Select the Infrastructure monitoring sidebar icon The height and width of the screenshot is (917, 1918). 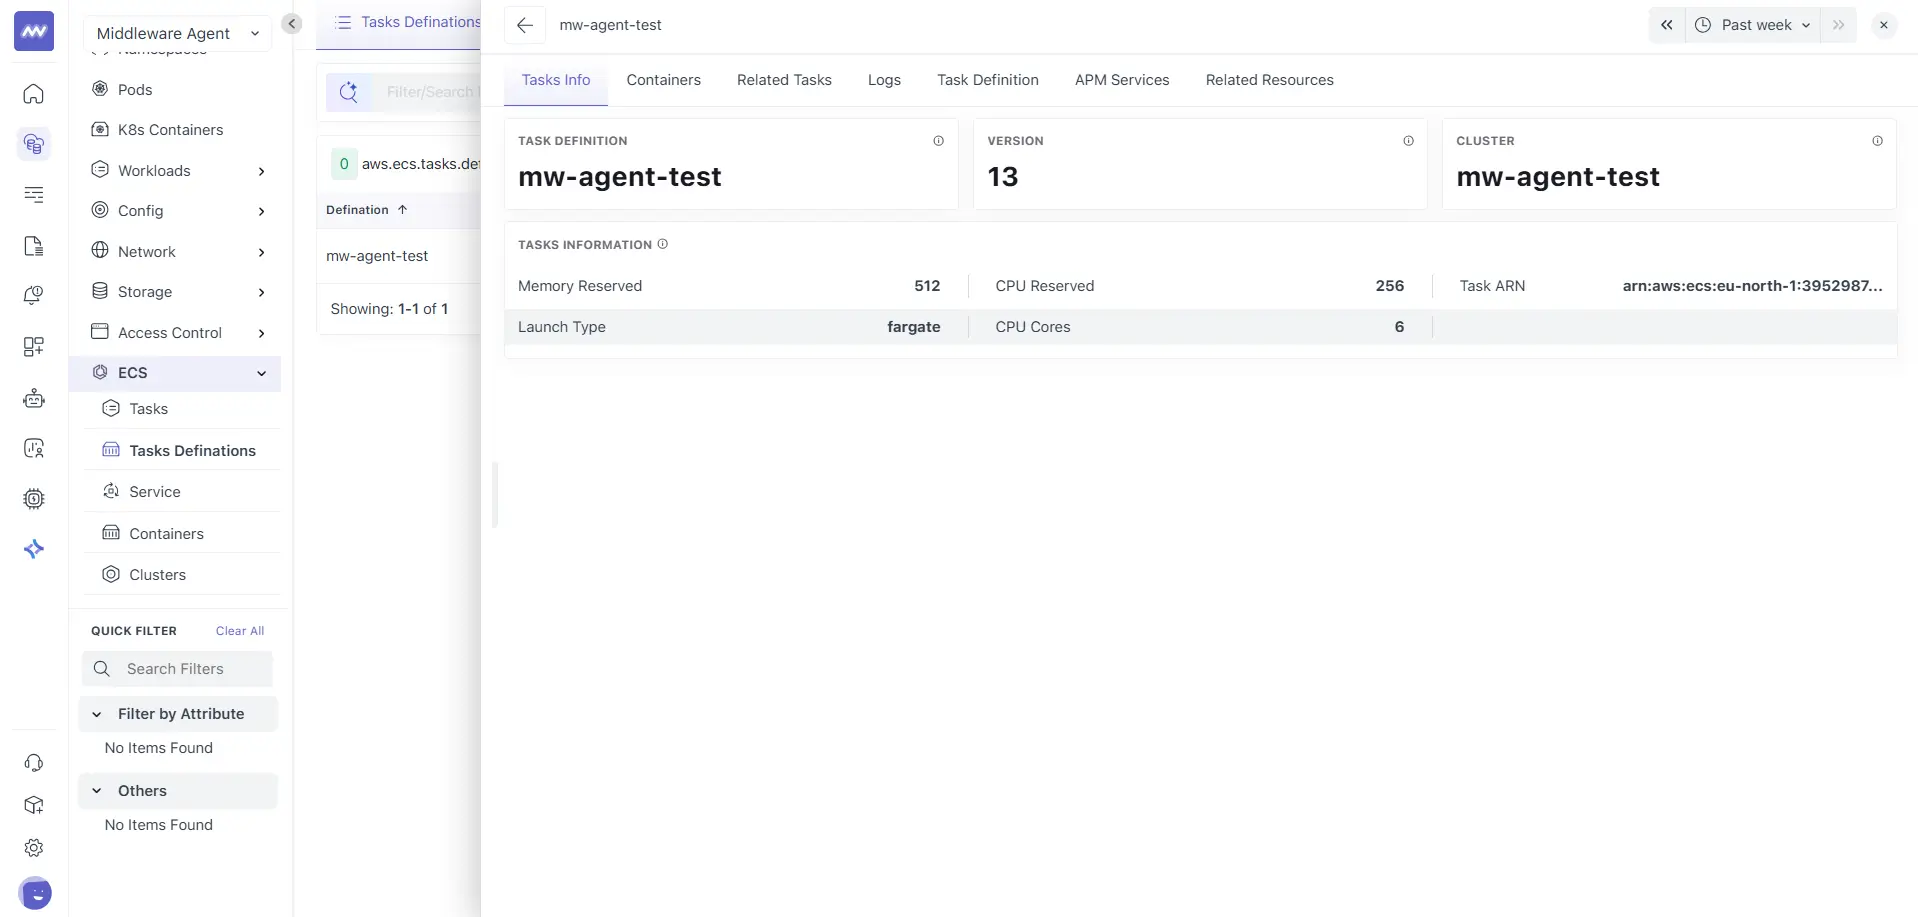[33, 144]
